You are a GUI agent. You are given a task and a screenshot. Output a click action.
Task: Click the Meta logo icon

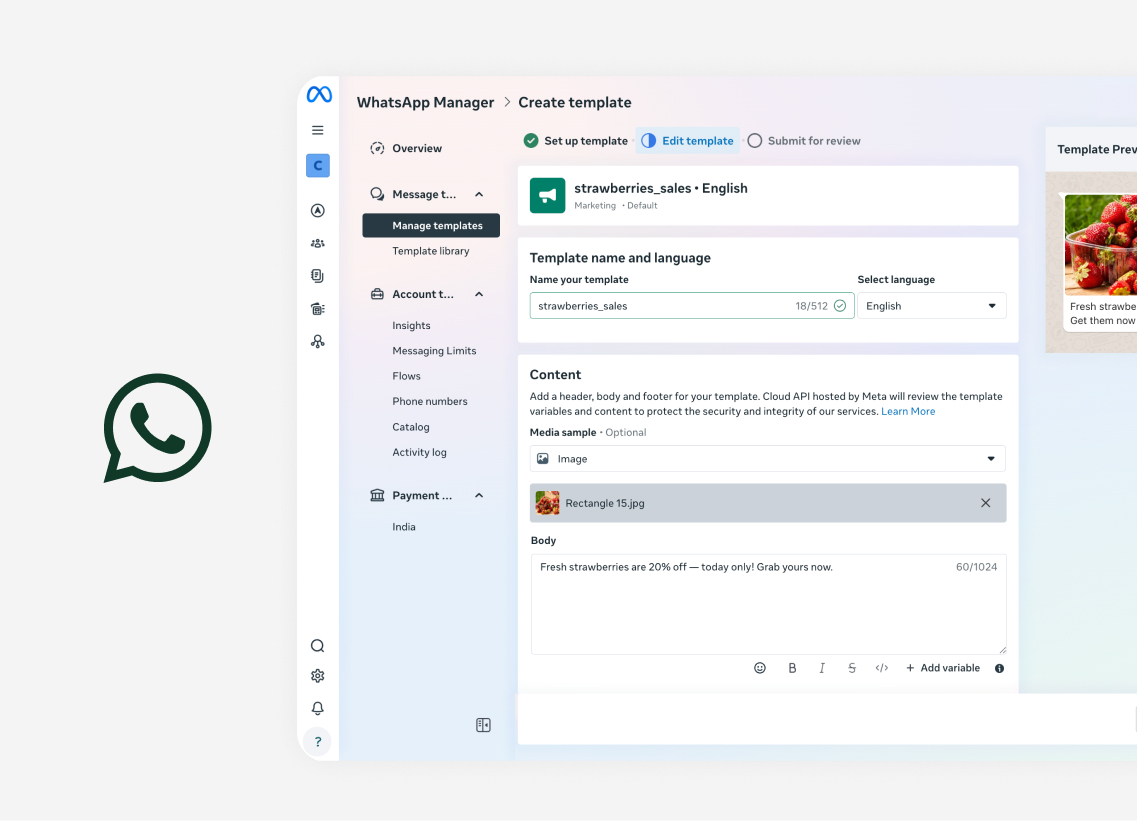[x=319, y=95]
